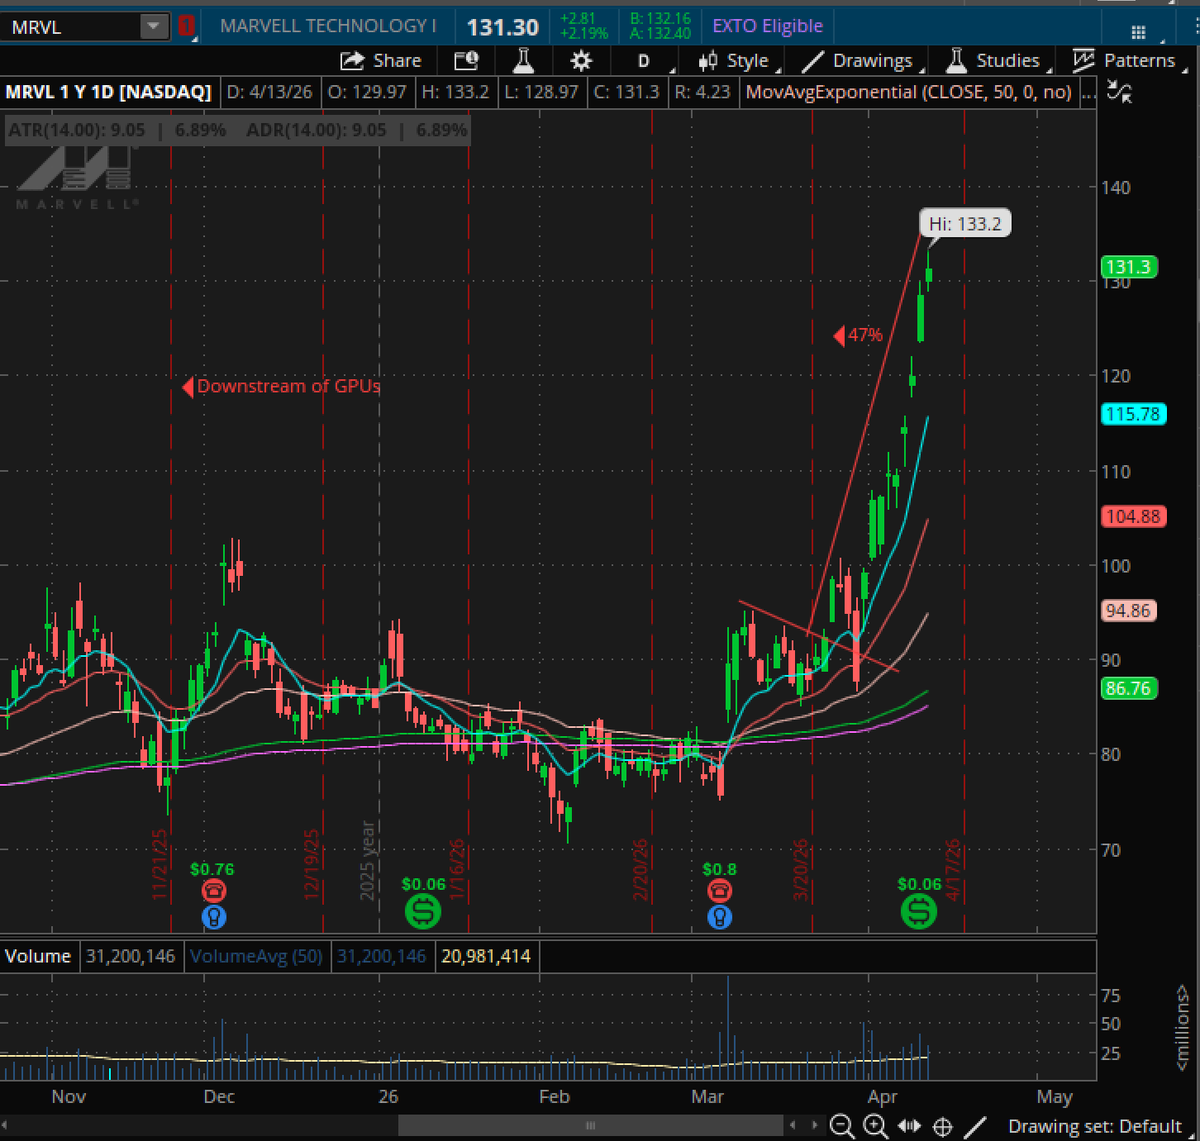
Task: Click the 4/17/26 expiration marker
Action: 952,868
